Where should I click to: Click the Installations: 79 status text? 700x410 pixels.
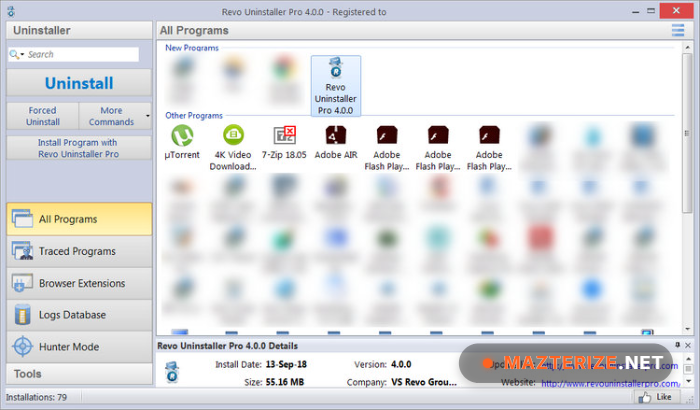36,397
